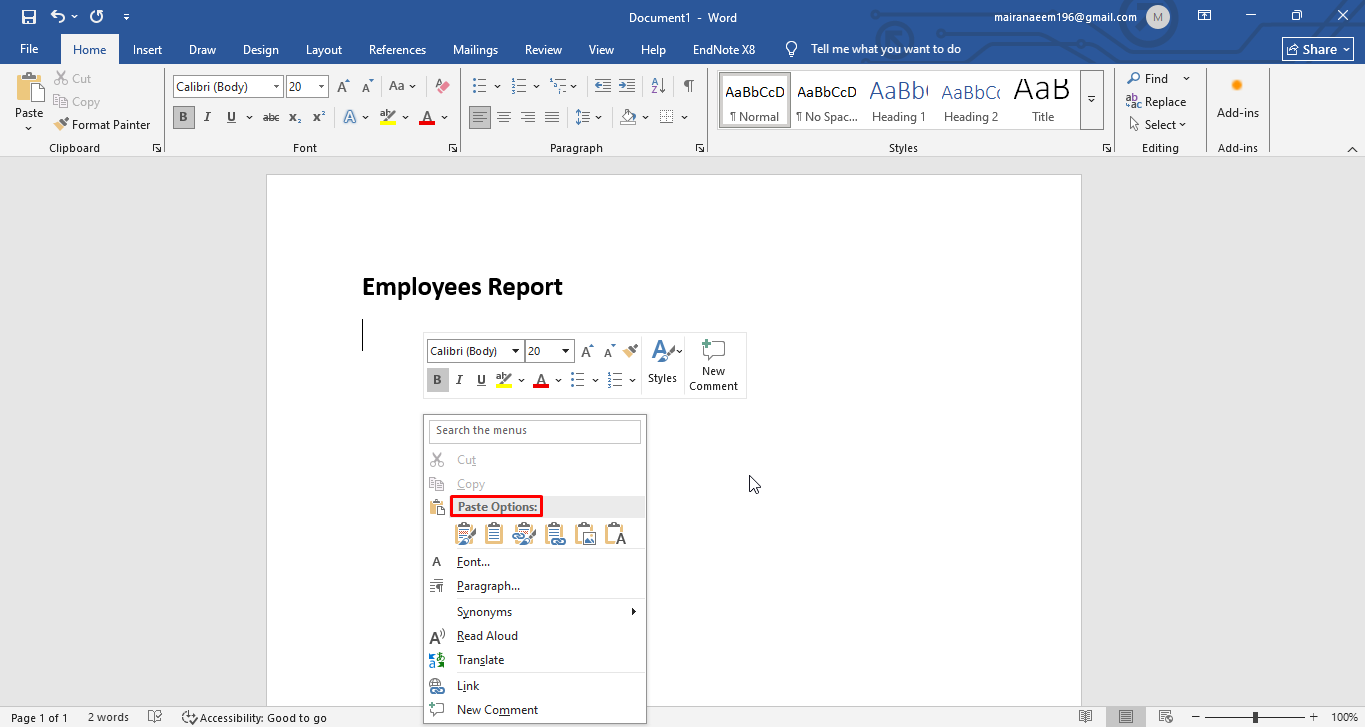Open the Synonyms submenu in context menu
This screenshot has width=1365, height=727.
click(535, 612)
